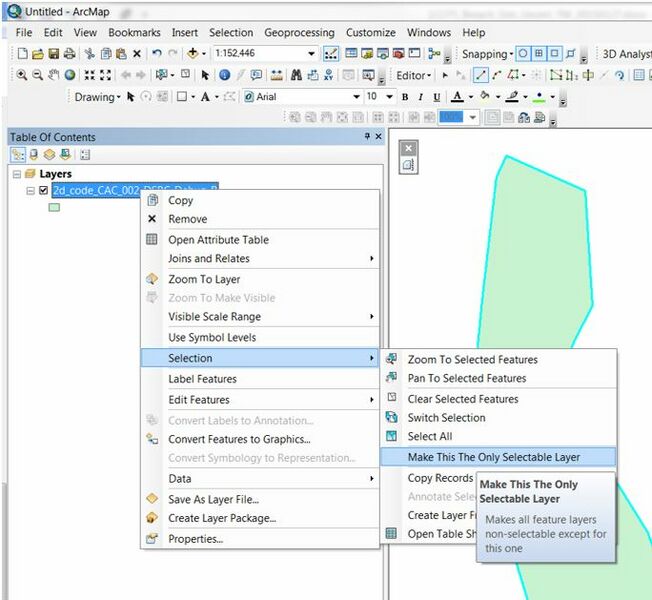The height and width of the screenshot is (600, 652).
Task: Open the HTML Popup tool
Action: (x=256, y=75)
